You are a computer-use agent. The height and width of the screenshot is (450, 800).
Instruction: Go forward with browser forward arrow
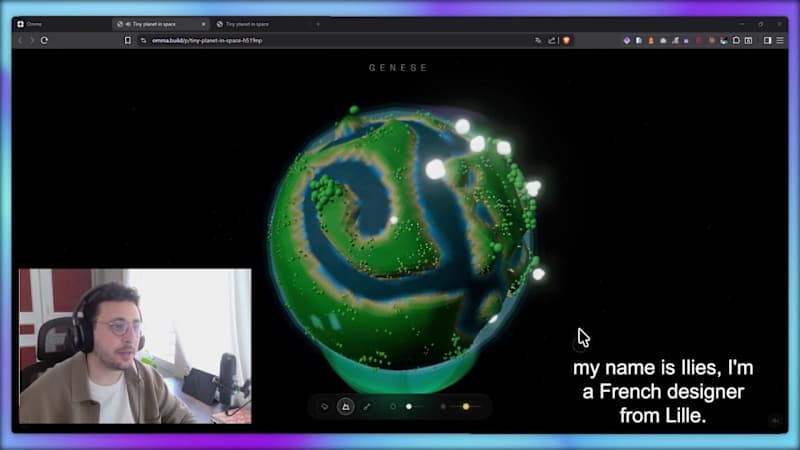pos(32,40)
